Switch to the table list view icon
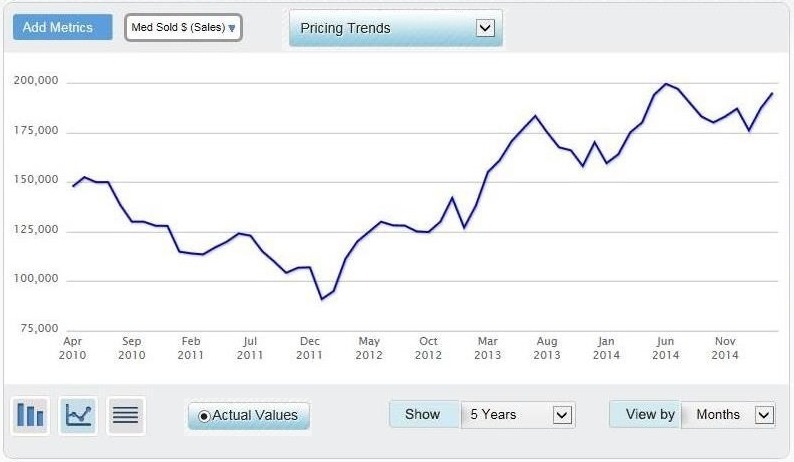The height and width of the screenshot is (462, 794). click(125, 415)
